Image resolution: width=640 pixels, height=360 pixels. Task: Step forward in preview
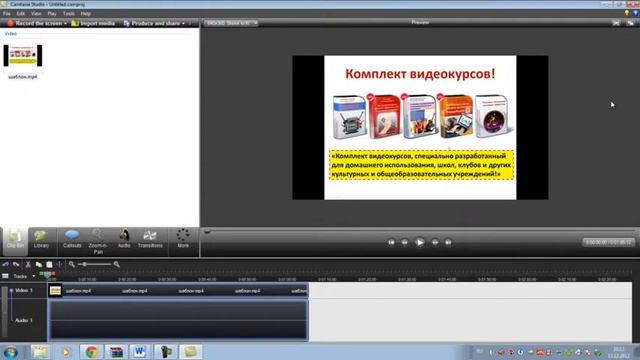coord(435,242)
